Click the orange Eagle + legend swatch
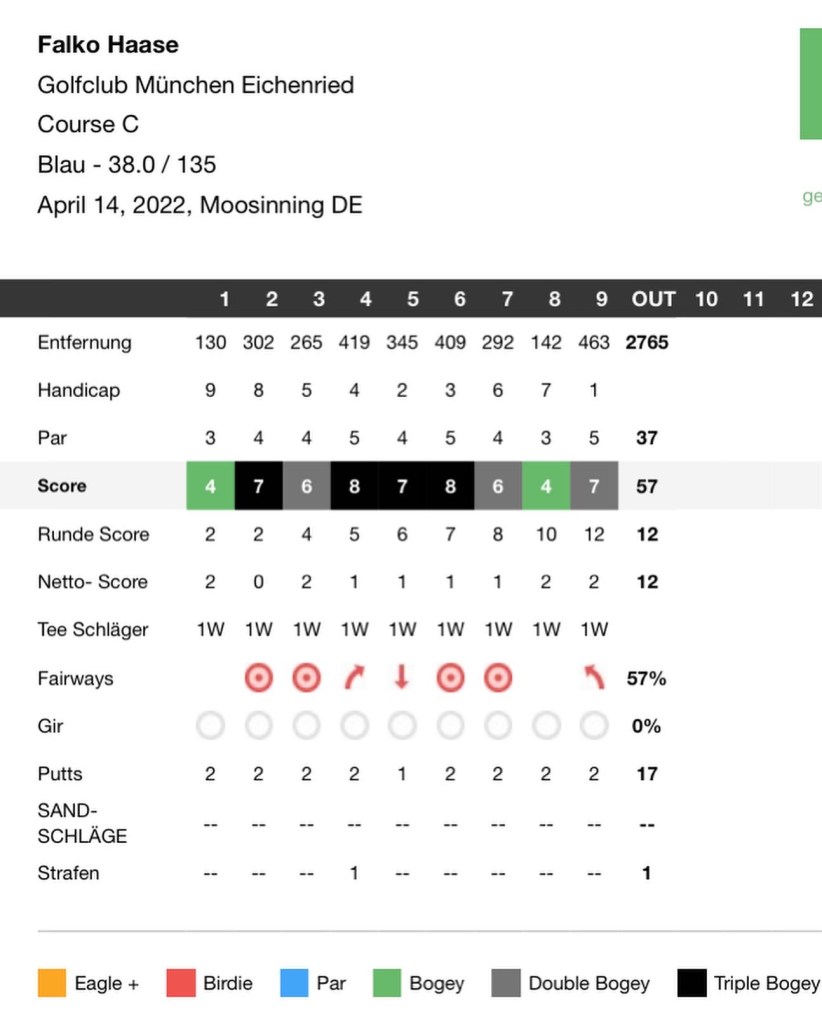This screenshot has width=822, height=1024. click(x=50, y=983)
